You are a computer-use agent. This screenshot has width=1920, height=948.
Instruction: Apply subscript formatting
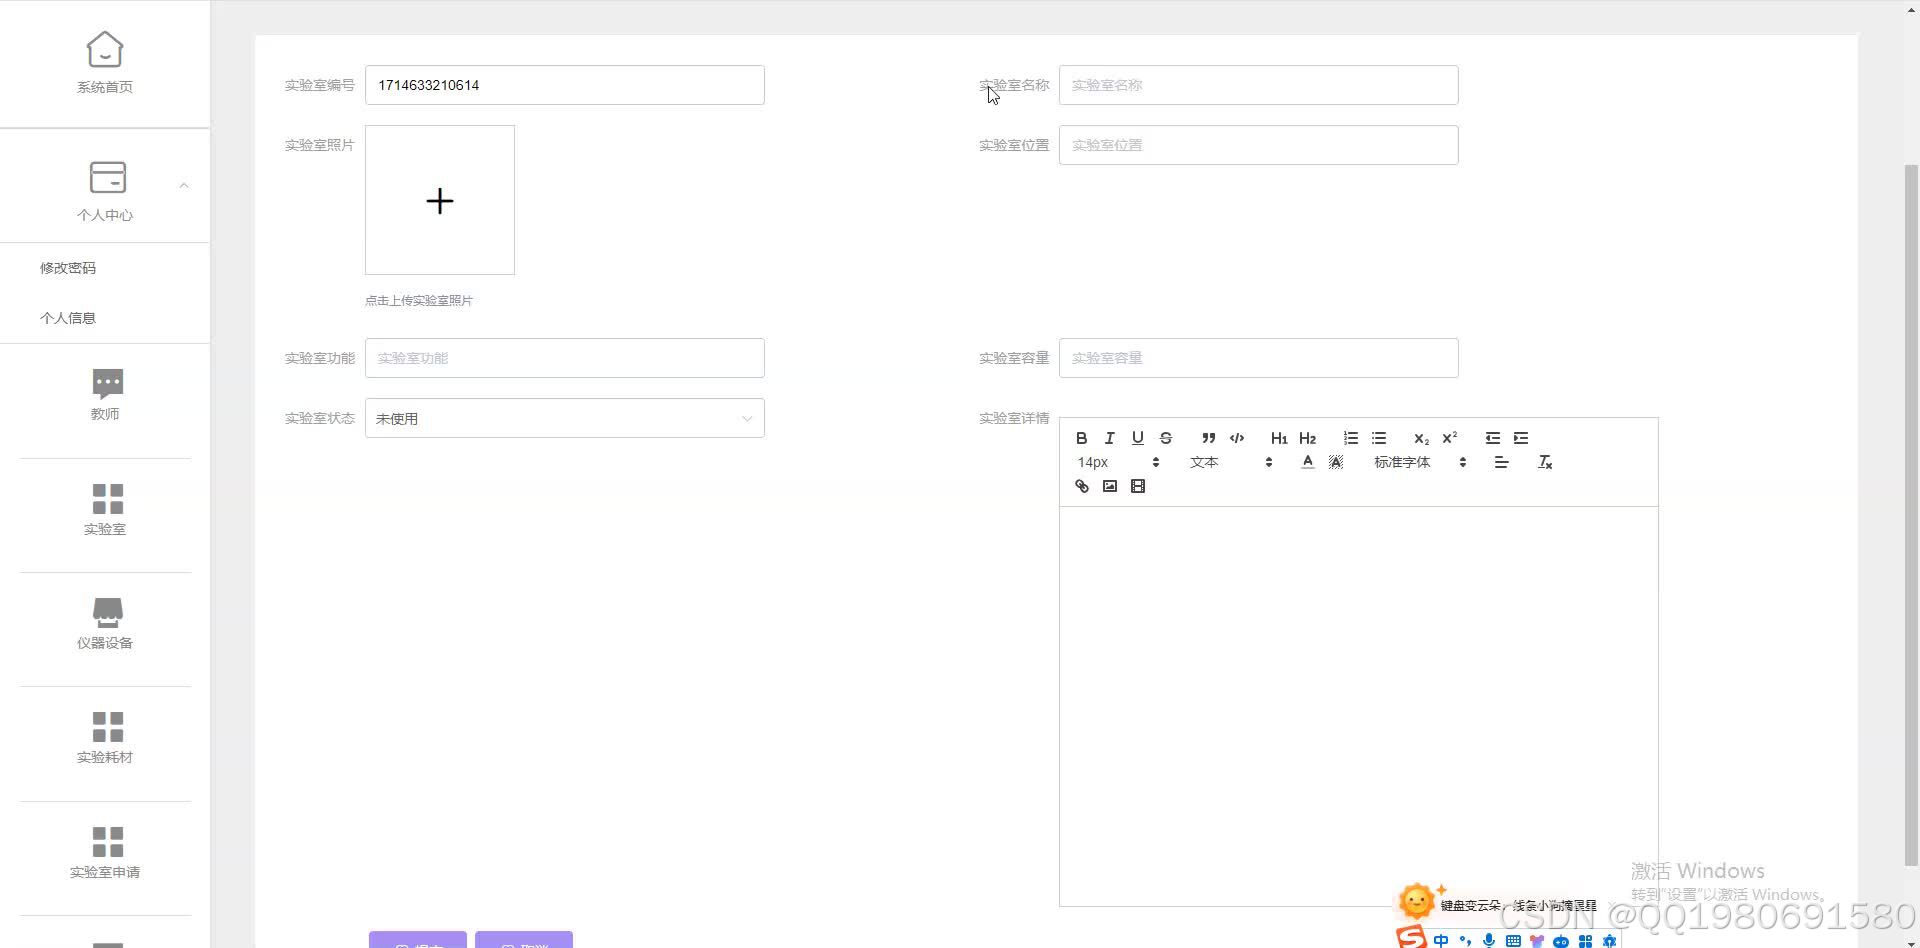point(1421,438)
